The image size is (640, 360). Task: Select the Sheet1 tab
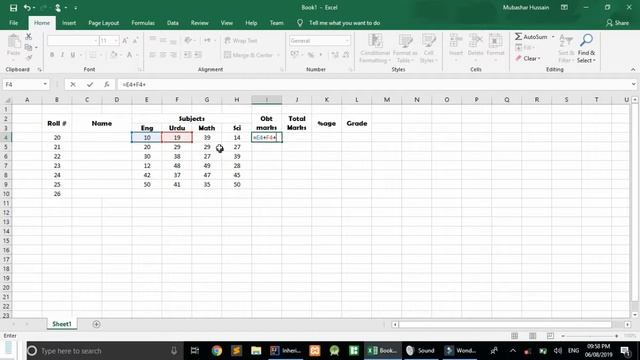pyautogui.click(x=62, y=324)
